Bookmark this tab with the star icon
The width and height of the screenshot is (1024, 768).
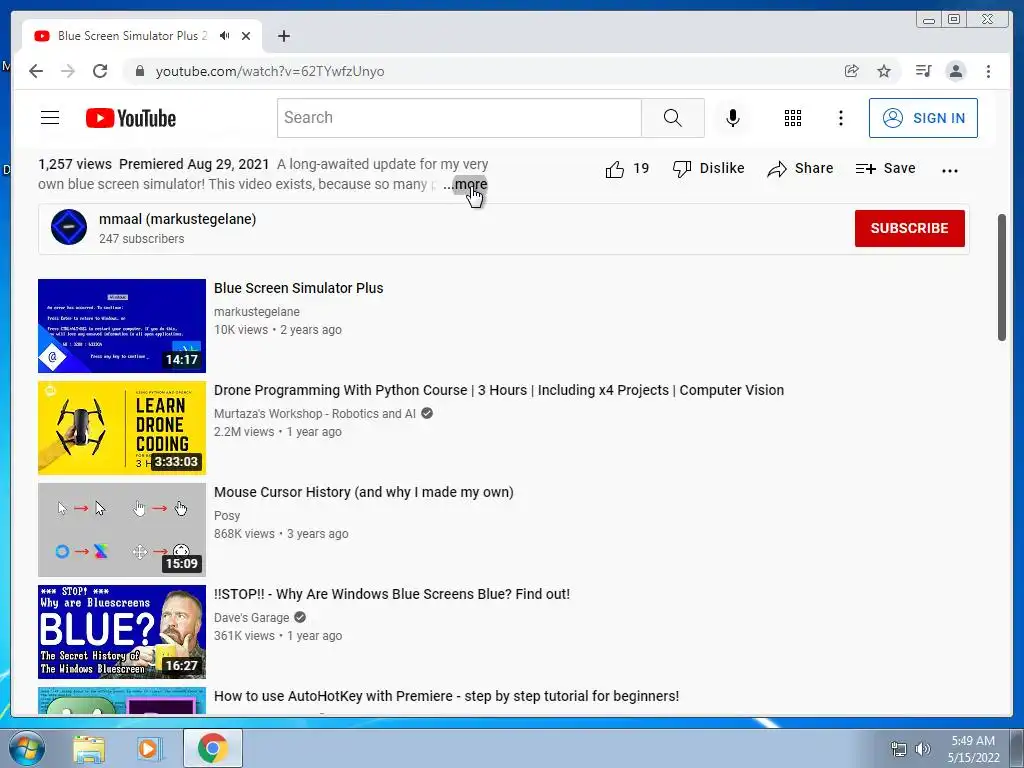click(884, 71)
